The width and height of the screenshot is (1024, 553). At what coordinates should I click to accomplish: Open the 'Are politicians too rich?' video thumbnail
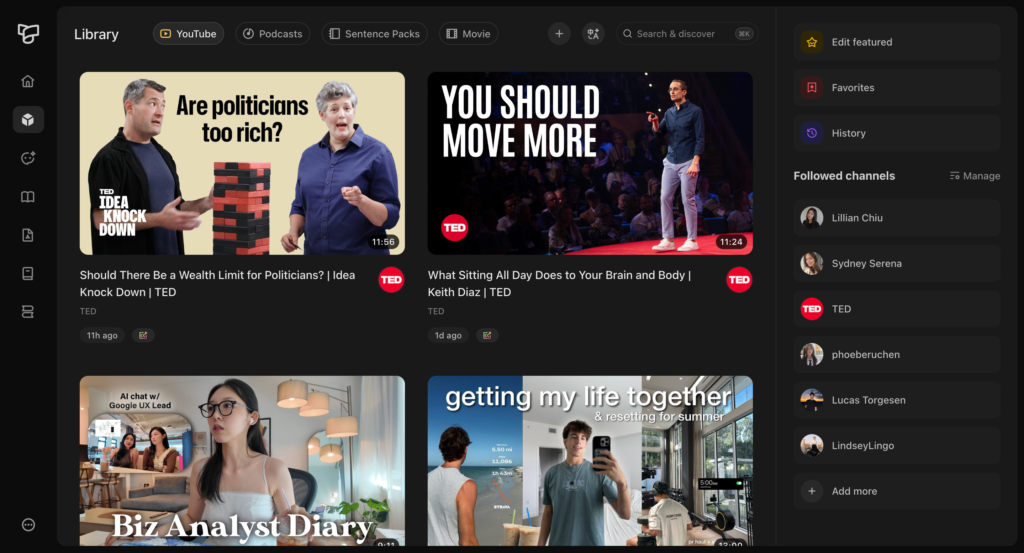[x=242, y=163]
